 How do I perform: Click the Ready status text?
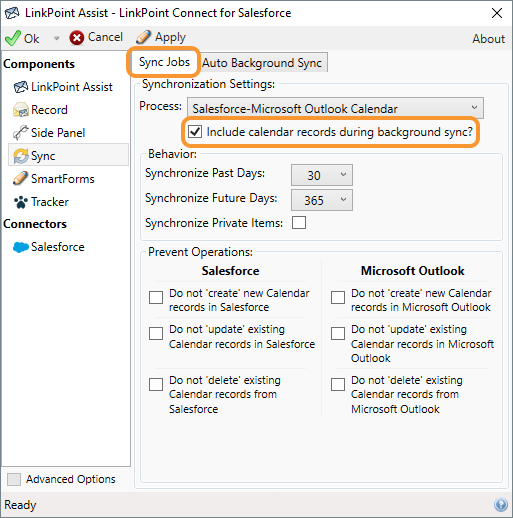[x=20, y=505]
